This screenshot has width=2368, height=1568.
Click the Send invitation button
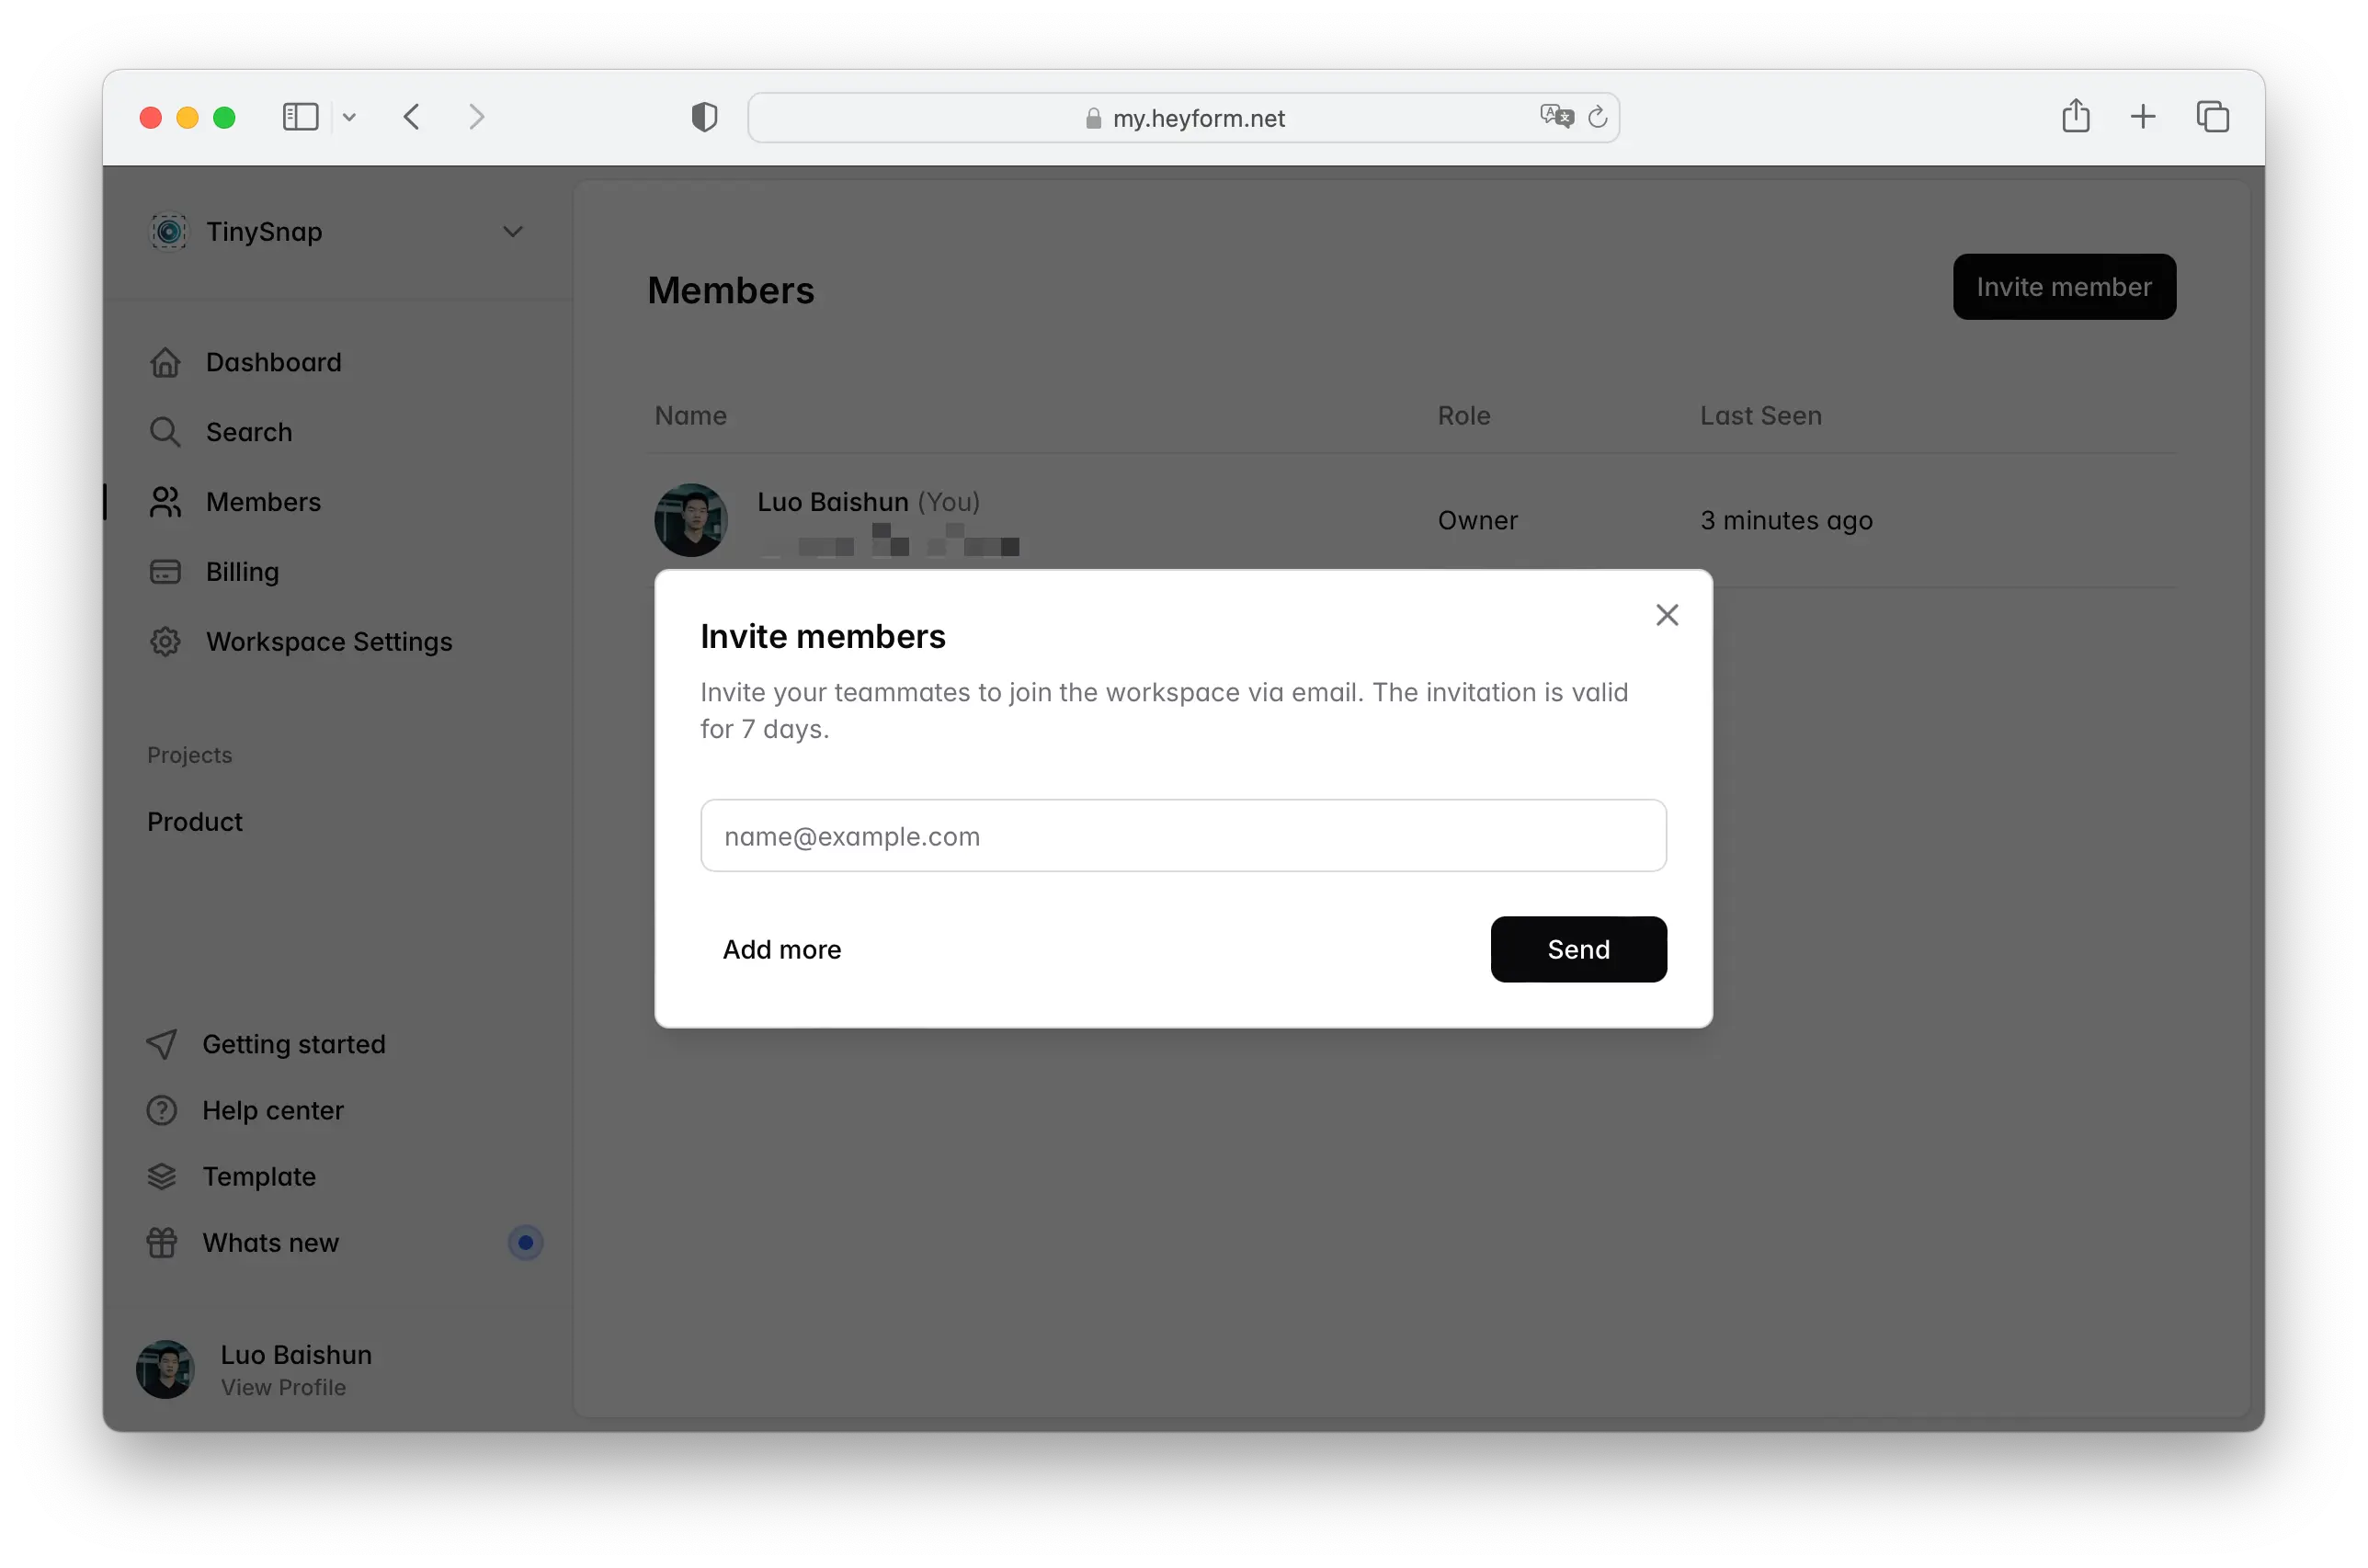(1577, 949)
